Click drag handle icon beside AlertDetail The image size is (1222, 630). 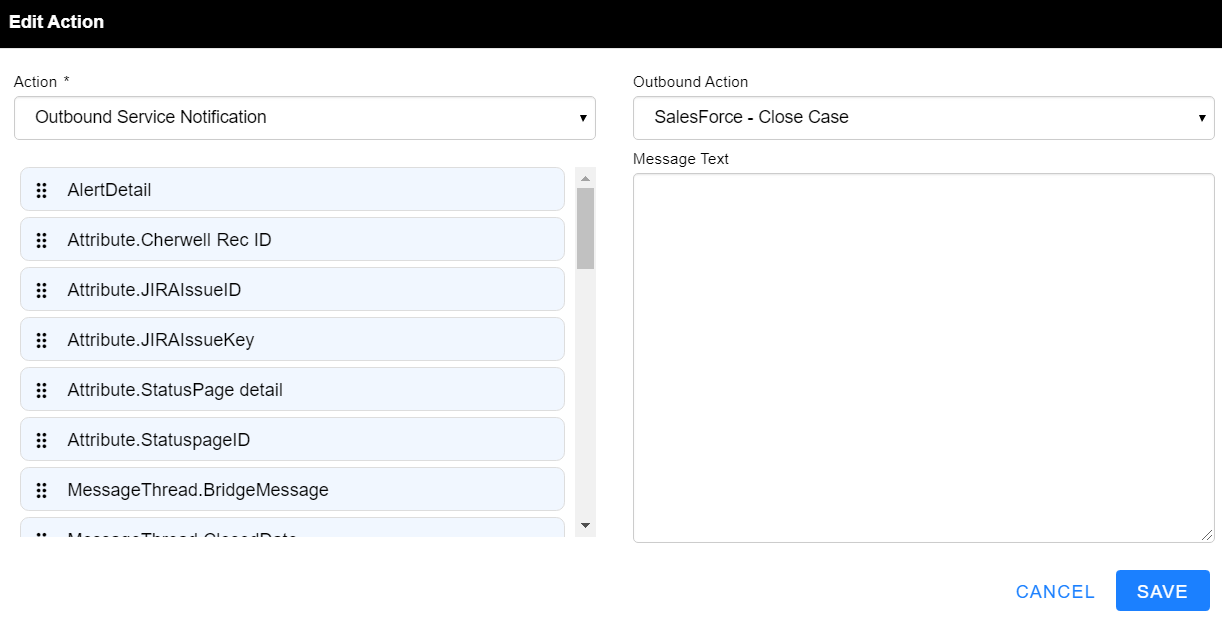click(x=42, y=190)
